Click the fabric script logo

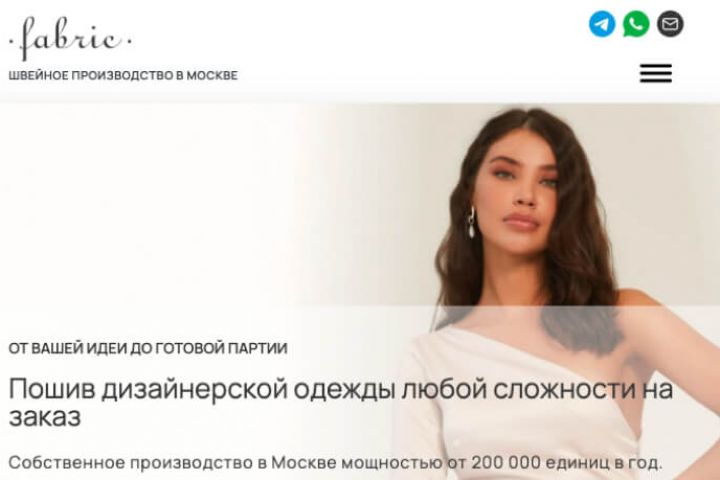70,38
